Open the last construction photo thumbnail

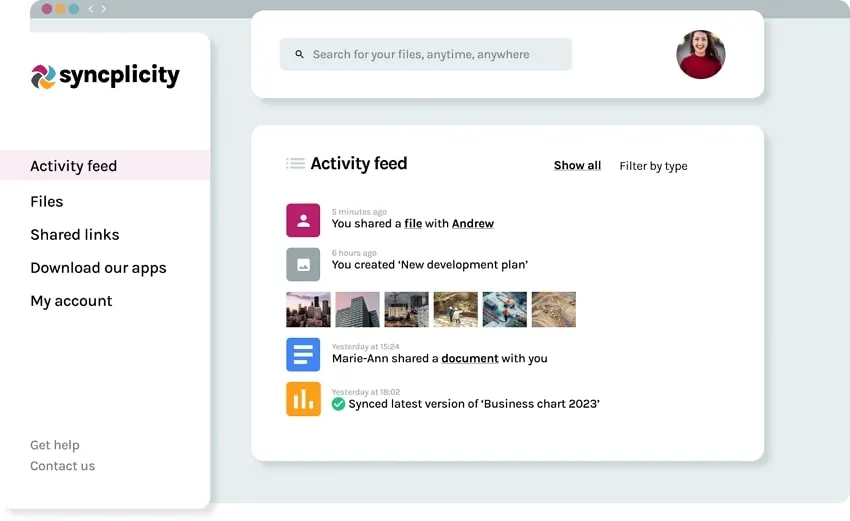tap(553, 309)
